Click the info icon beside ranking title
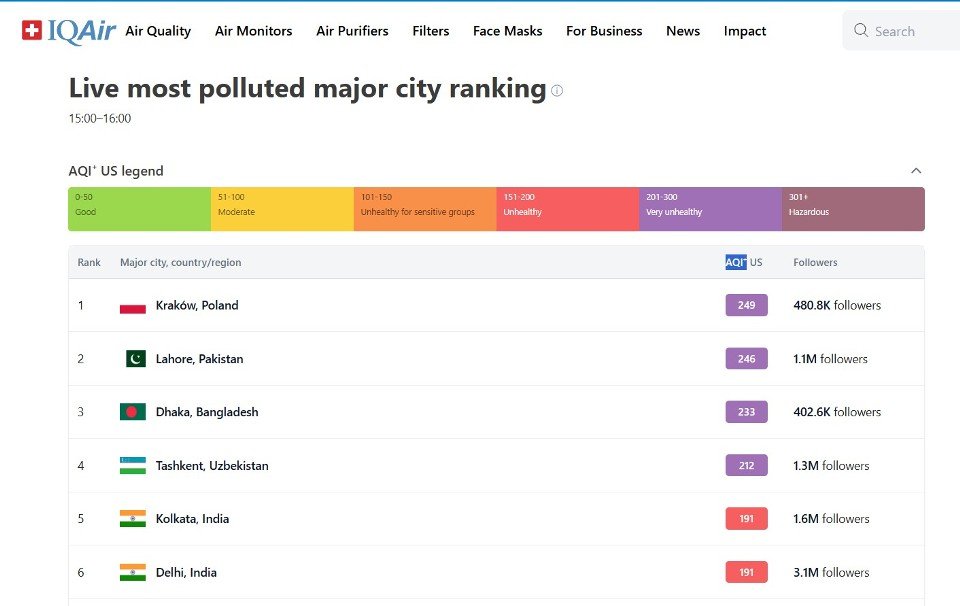Image resolution: width=960 pixels, height=606 pixels. (557, 91)
